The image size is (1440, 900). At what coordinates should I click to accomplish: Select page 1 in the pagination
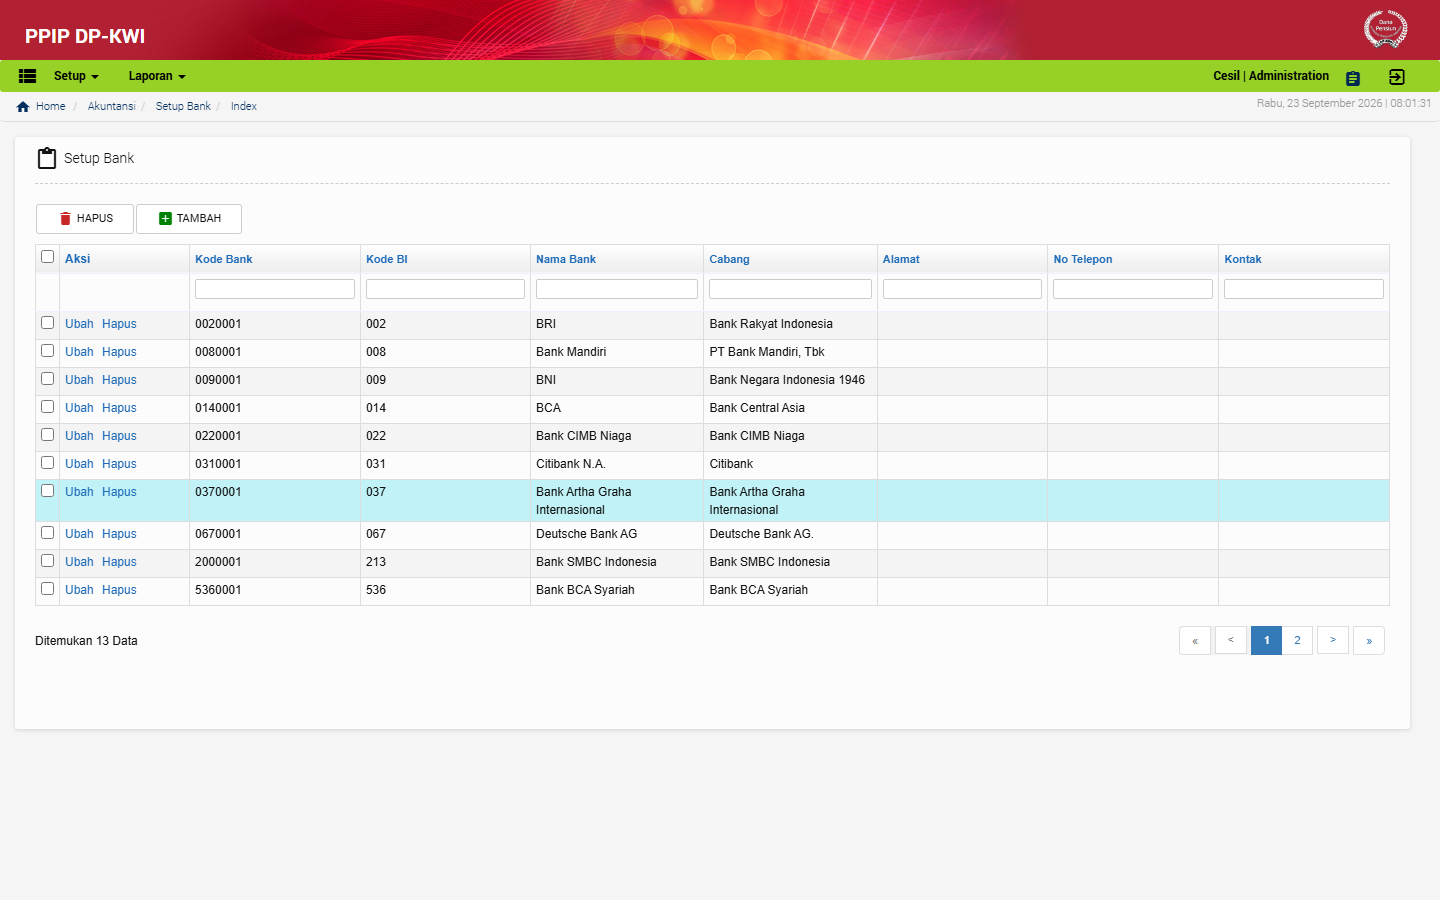point(1266,640)
